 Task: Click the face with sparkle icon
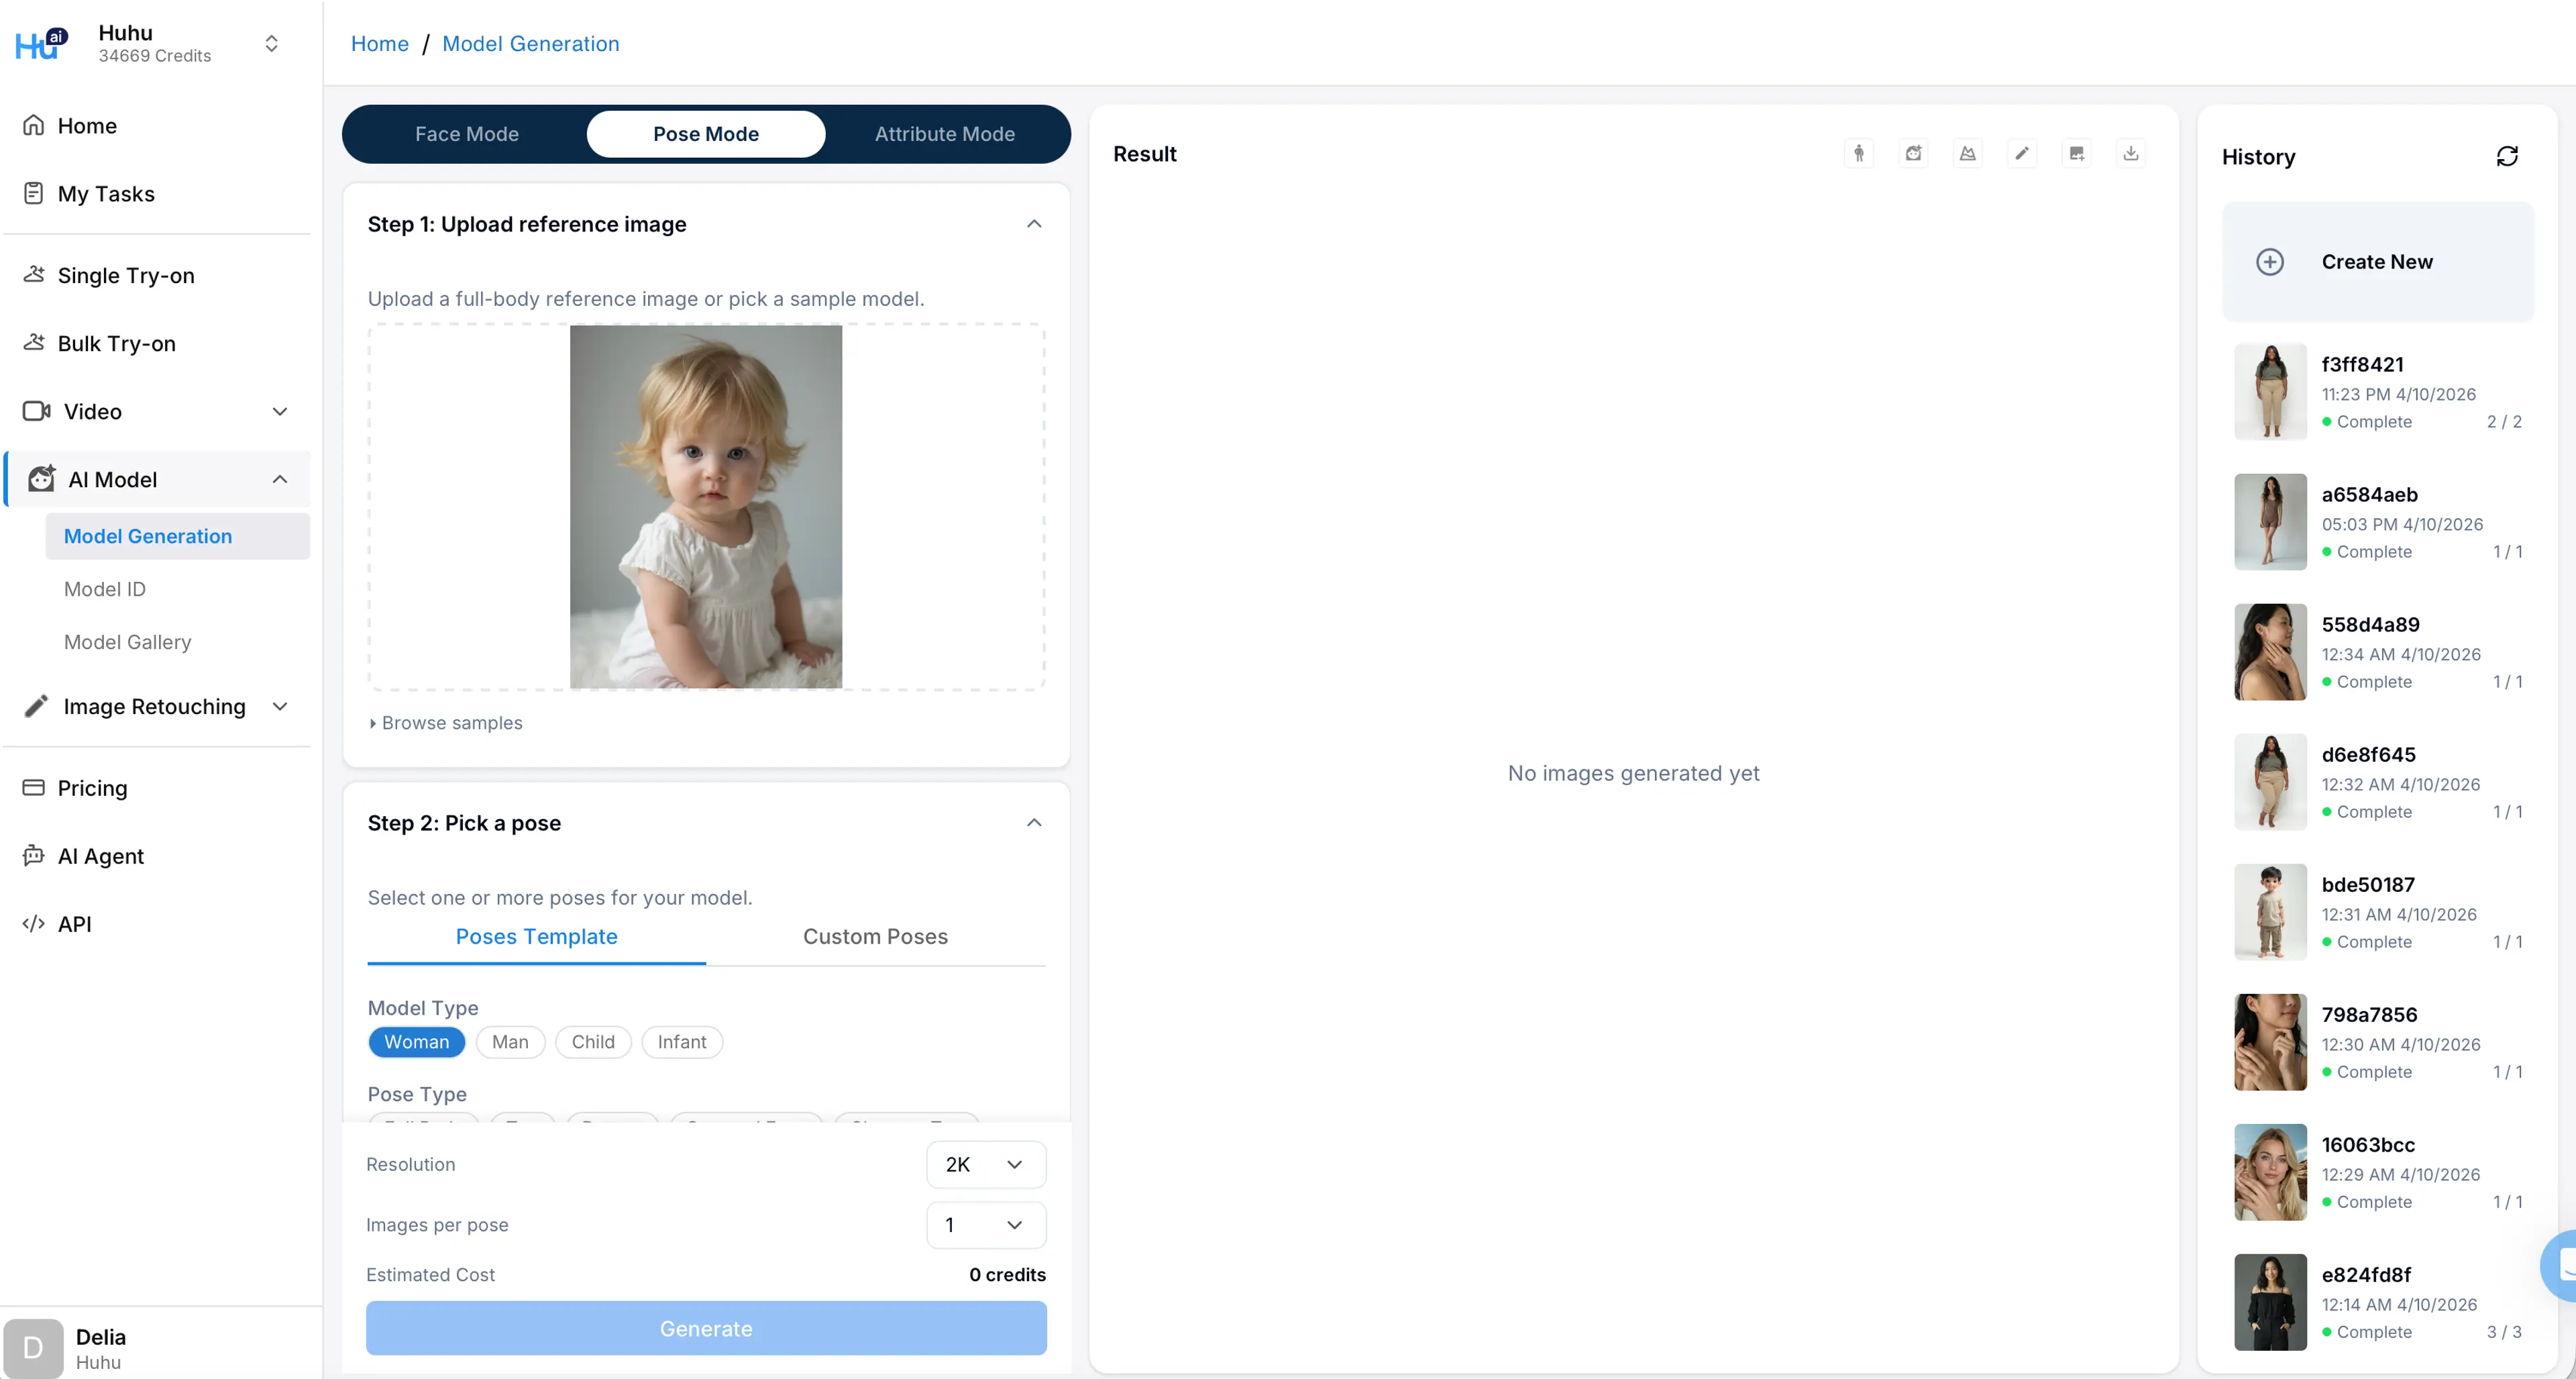(x=1913, y=153)
